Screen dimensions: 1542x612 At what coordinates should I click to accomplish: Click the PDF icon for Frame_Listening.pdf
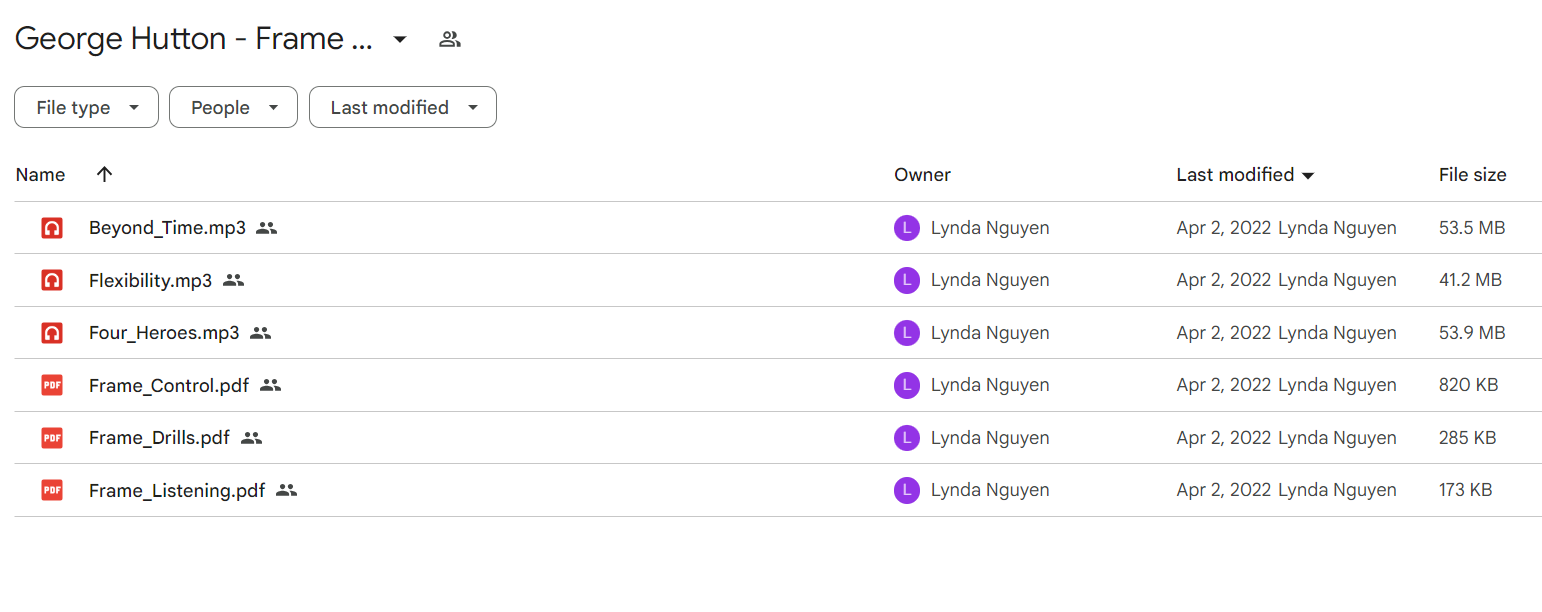coord(52,490)
